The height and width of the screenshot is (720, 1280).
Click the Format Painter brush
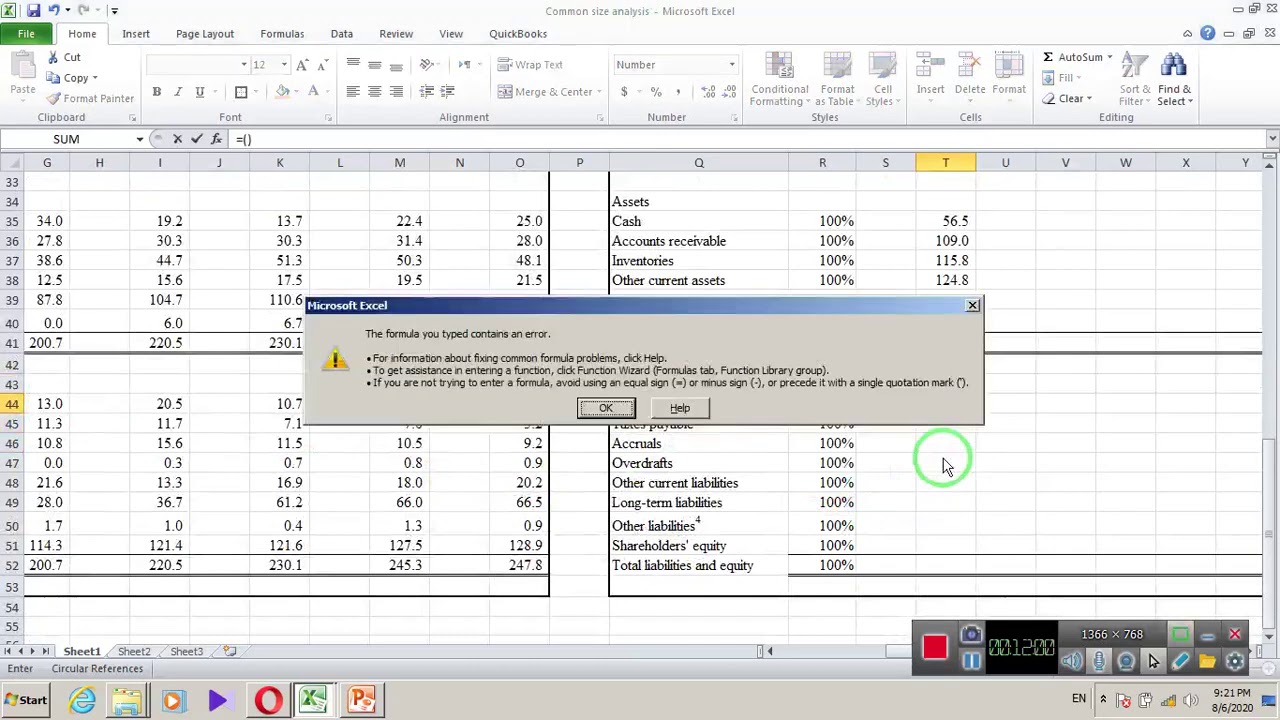click(54, 98)
